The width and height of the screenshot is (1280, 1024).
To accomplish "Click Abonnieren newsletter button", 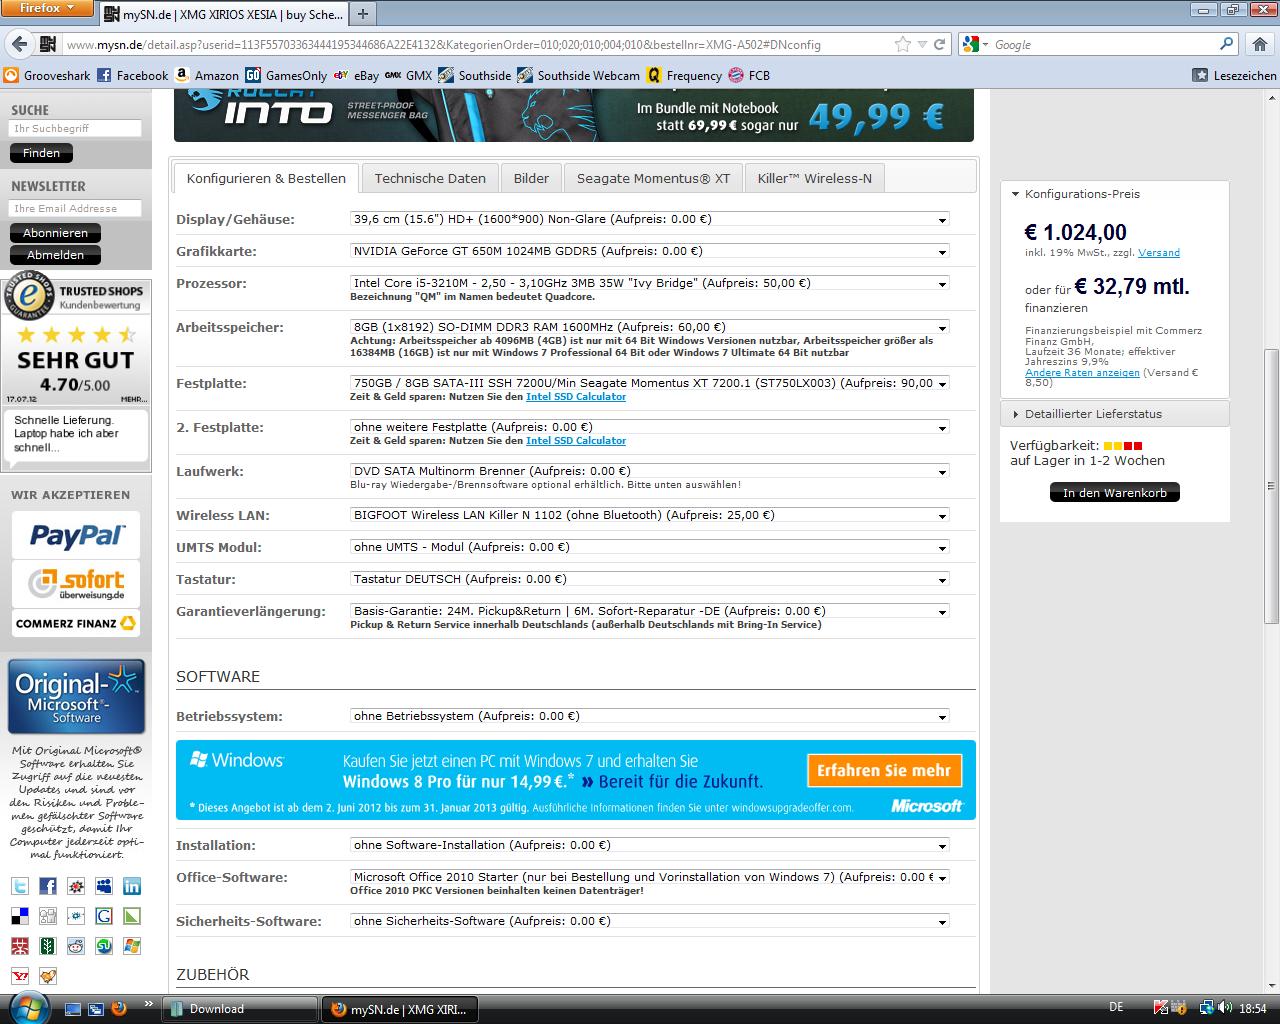I will pyautogui.click(x=55, y=233).
